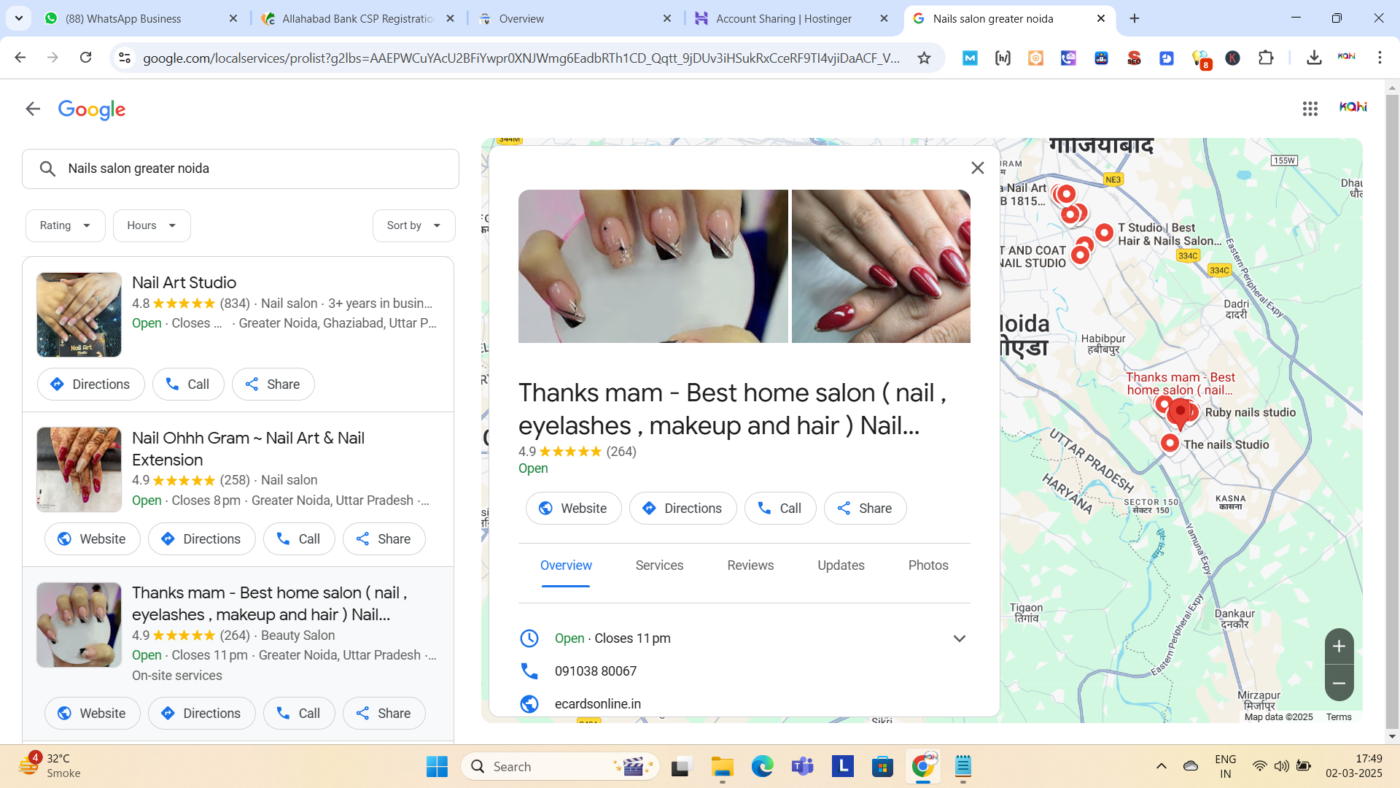
Task: Open Windows taskbar Search box
Action: 560,767
